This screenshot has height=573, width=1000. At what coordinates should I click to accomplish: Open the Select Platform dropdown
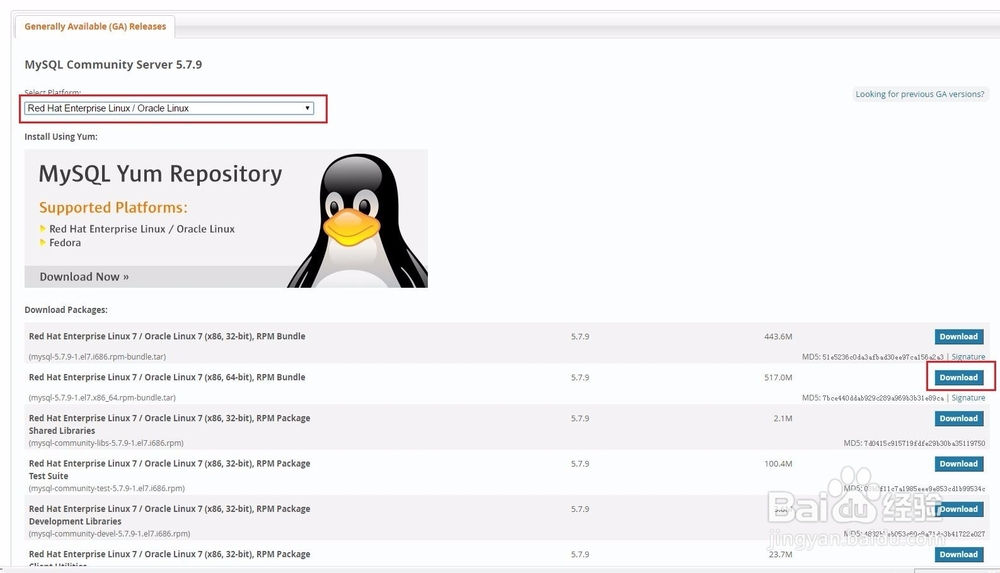169,108
